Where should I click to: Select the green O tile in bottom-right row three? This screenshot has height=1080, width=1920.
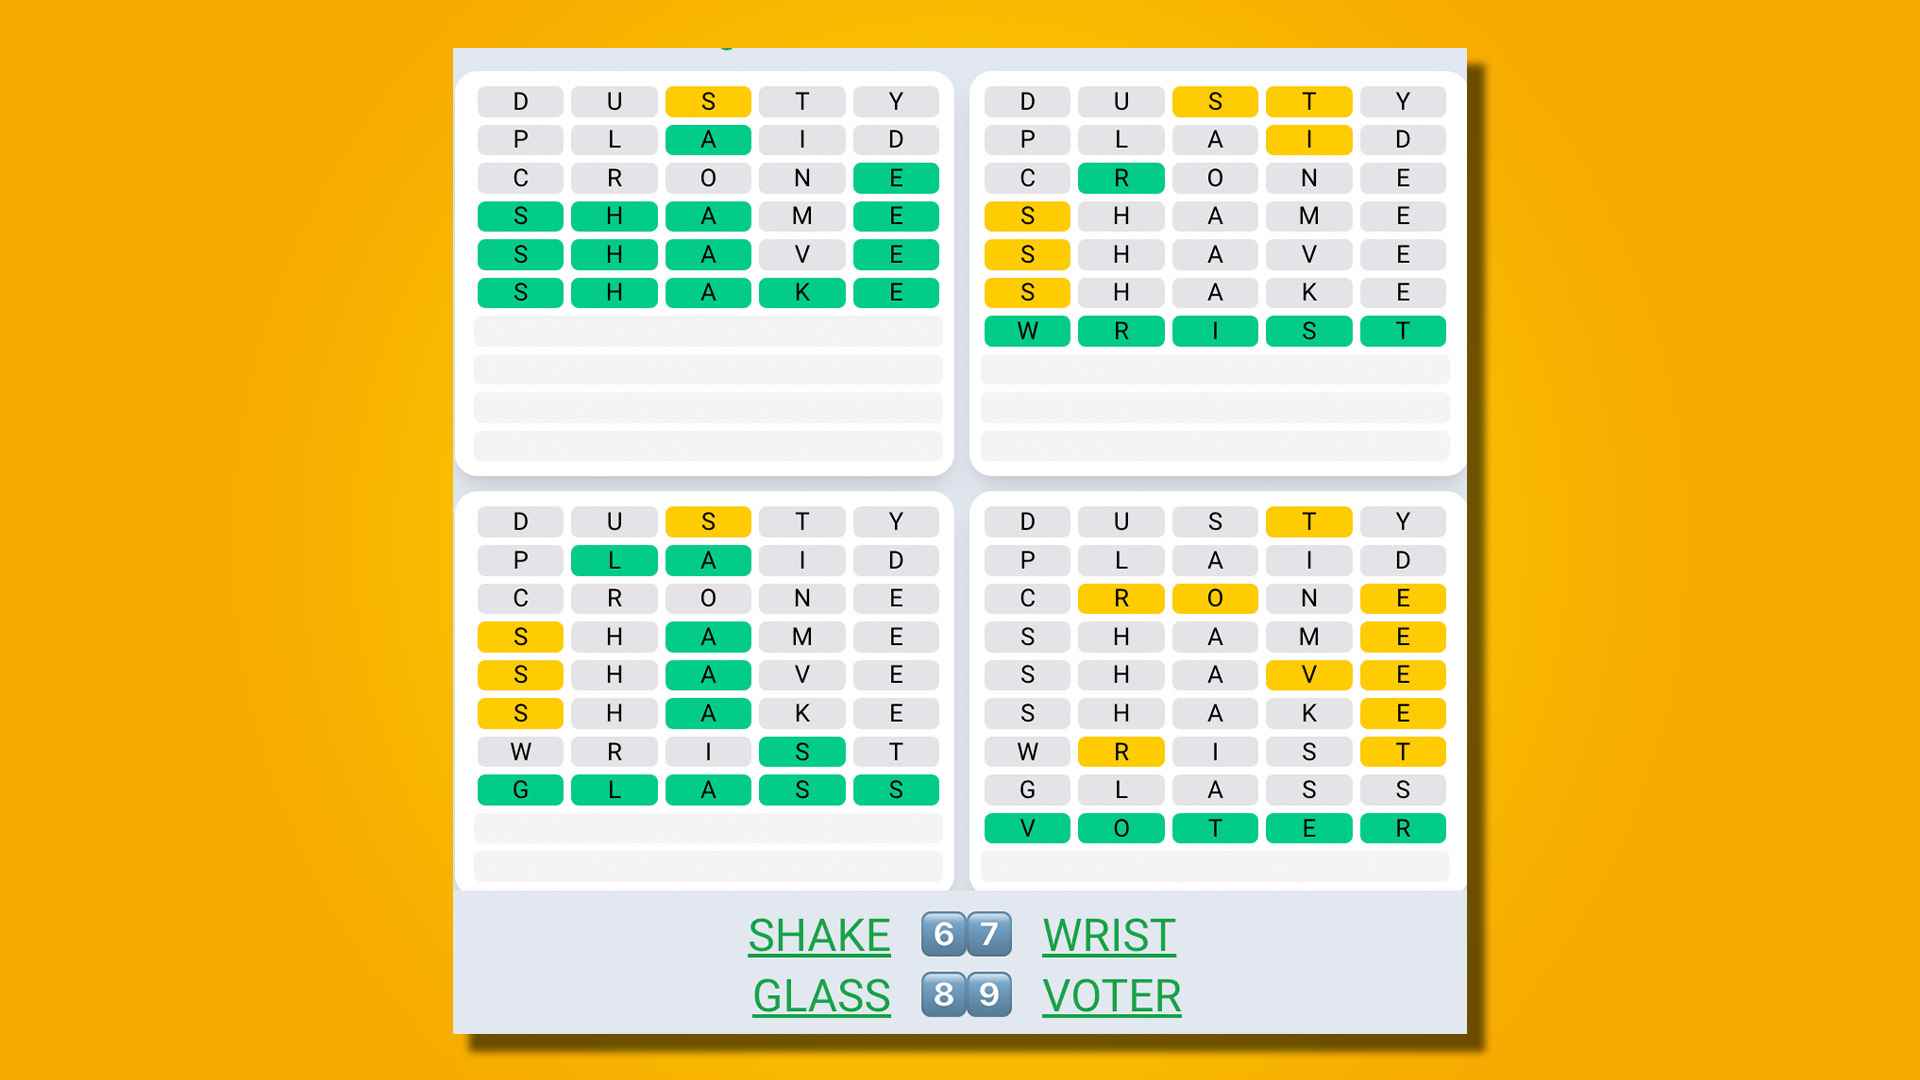pyautogui.click(x=1120, y=829)
